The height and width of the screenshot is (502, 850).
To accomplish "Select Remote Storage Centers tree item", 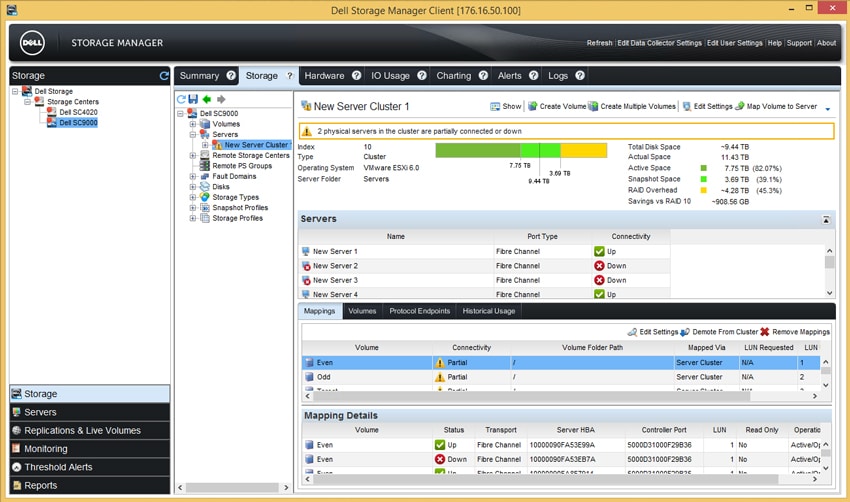I will coord(250,155).
